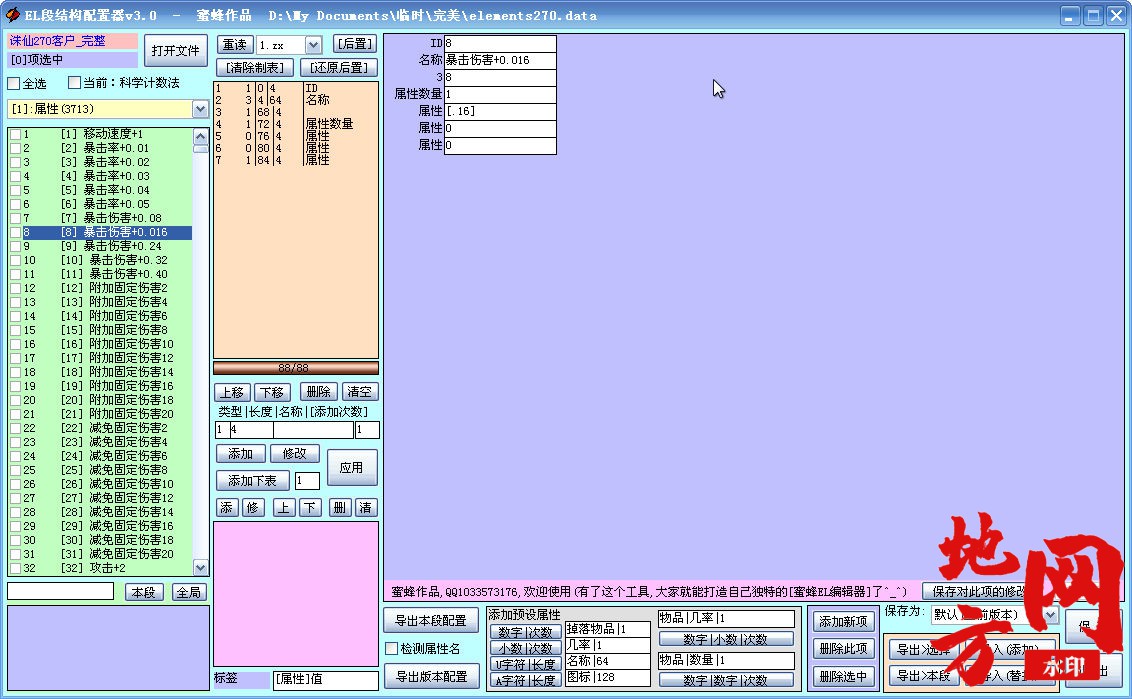
Task: Click the U字符|长度 preset button
Action: (526, 664)
